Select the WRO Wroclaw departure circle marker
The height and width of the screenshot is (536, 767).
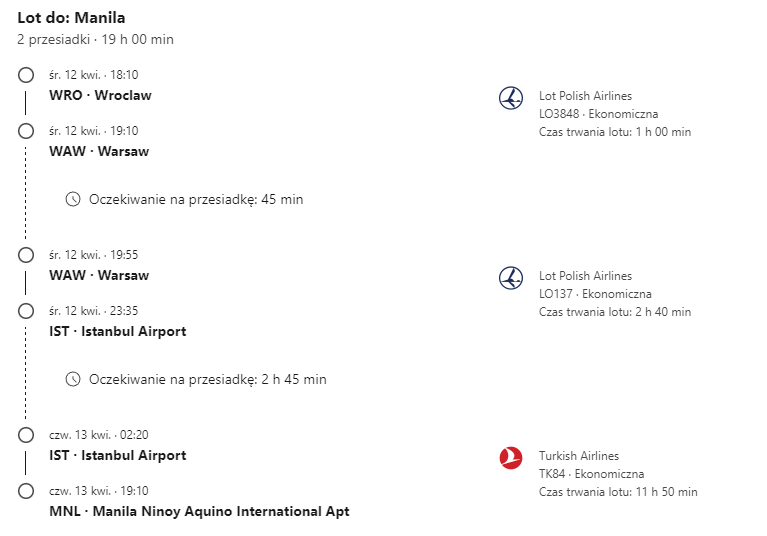(x=26, y=75)
